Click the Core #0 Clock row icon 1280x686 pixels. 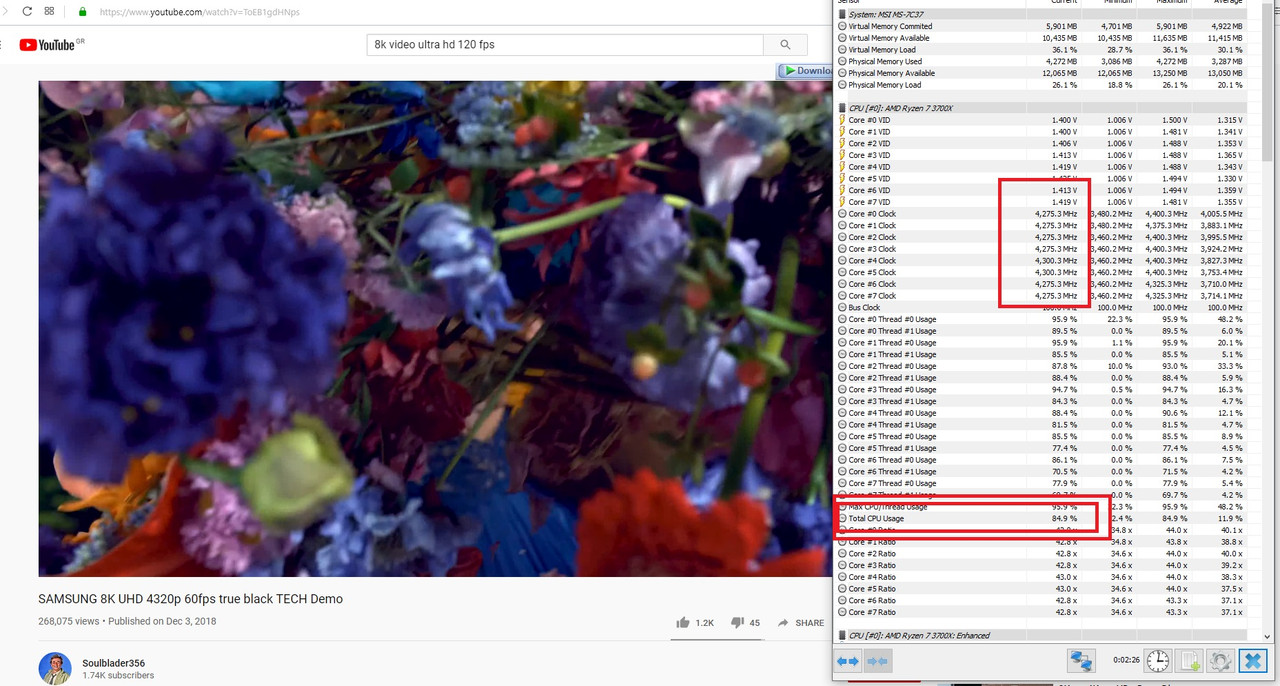coord(842,214)
